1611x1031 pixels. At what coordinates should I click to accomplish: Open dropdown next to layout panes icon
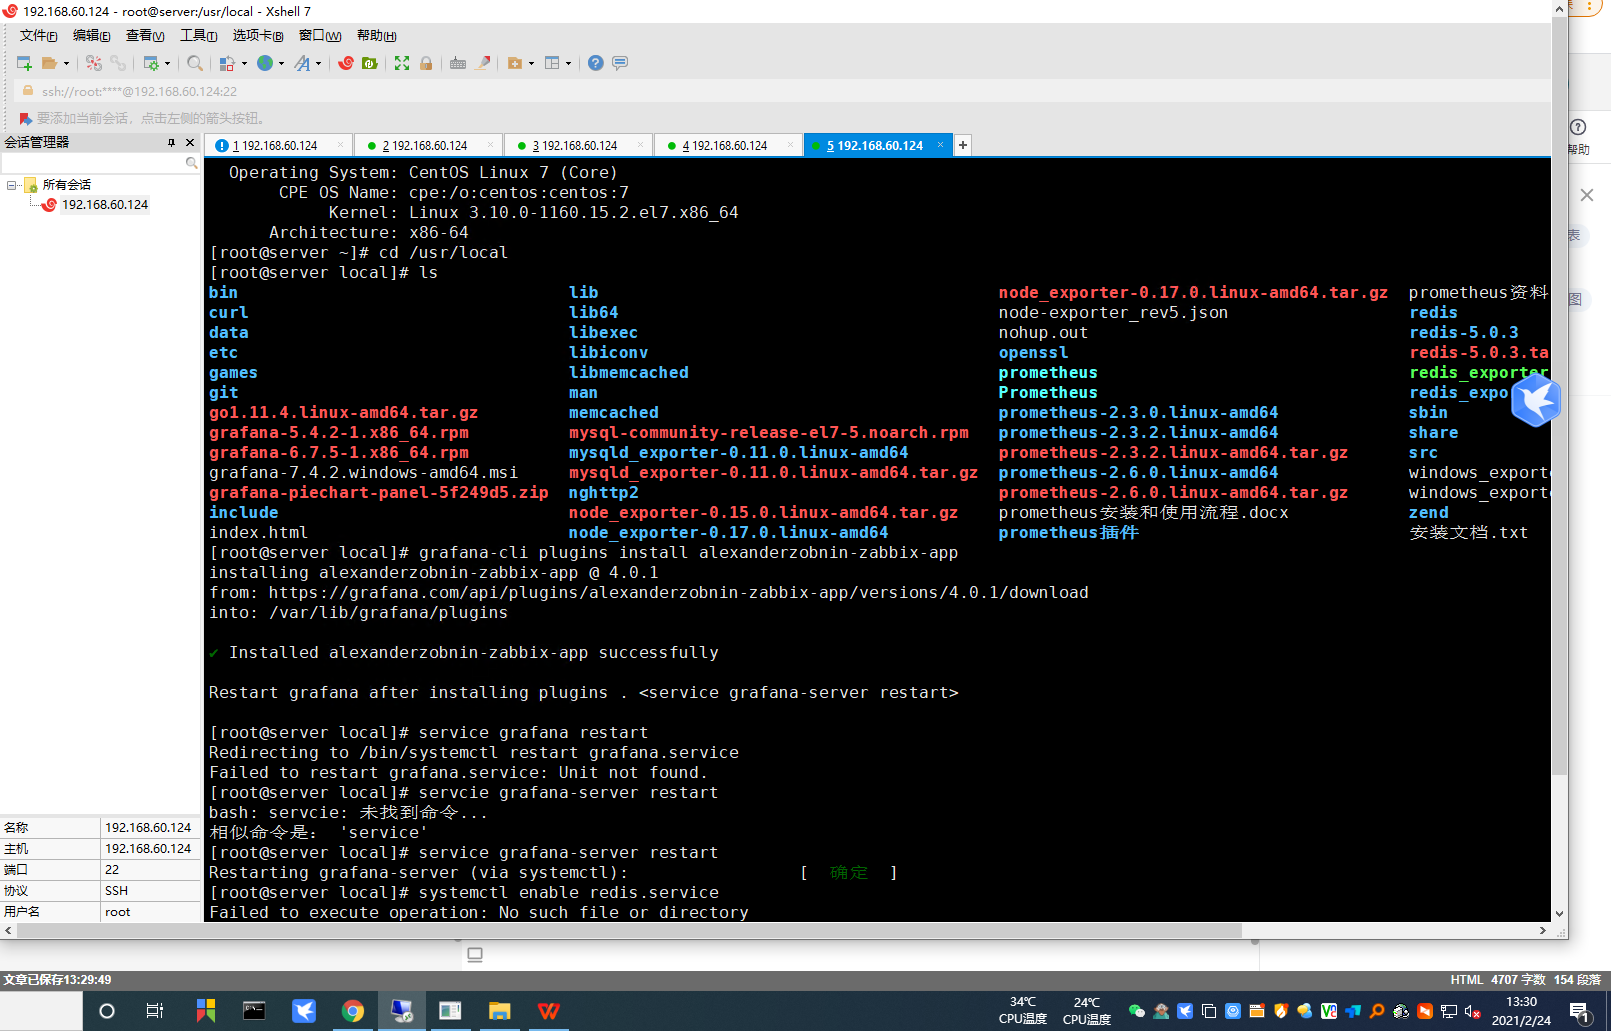click(x=569, y=63)
